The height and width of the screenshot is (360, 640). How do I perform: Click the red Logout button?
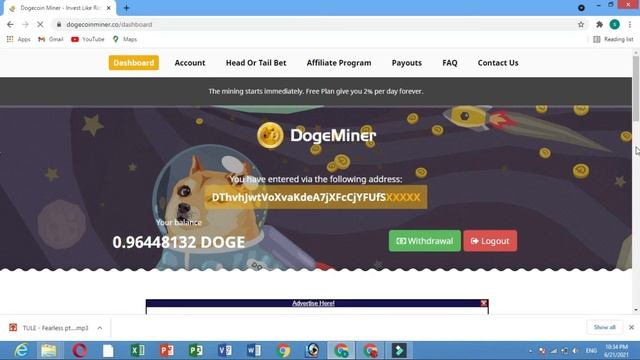490,241
